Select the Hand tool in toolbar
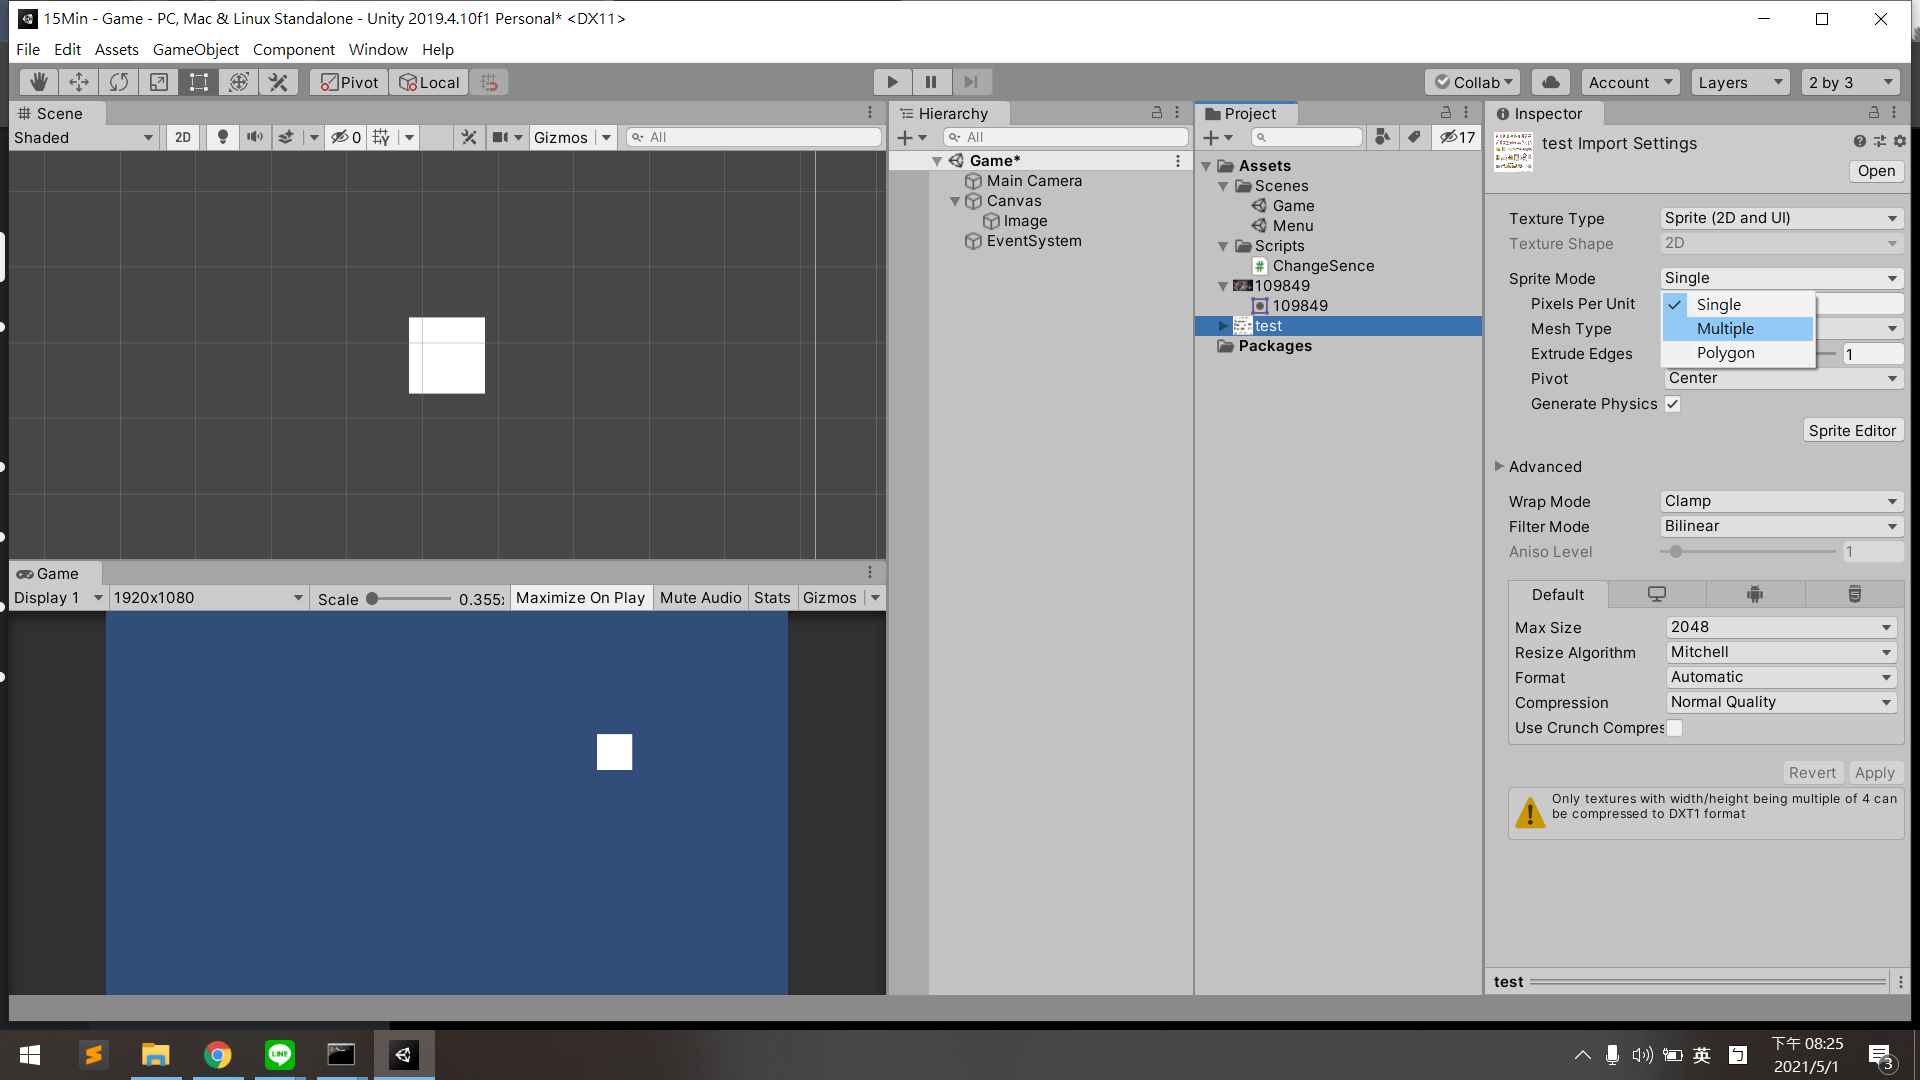The height and width of the screenshot is (1080, 1920). pos(38,82)
